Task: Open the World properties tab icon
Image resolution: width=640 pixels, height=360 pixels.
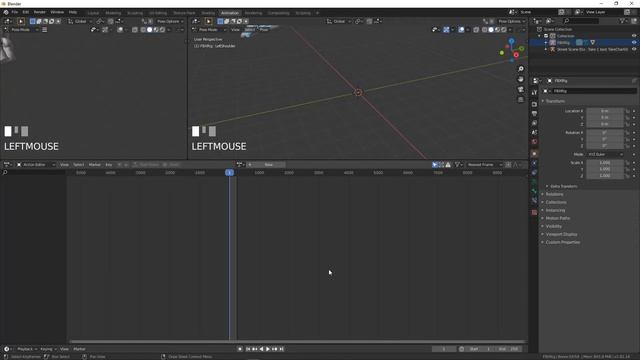Action: point(534,142)
